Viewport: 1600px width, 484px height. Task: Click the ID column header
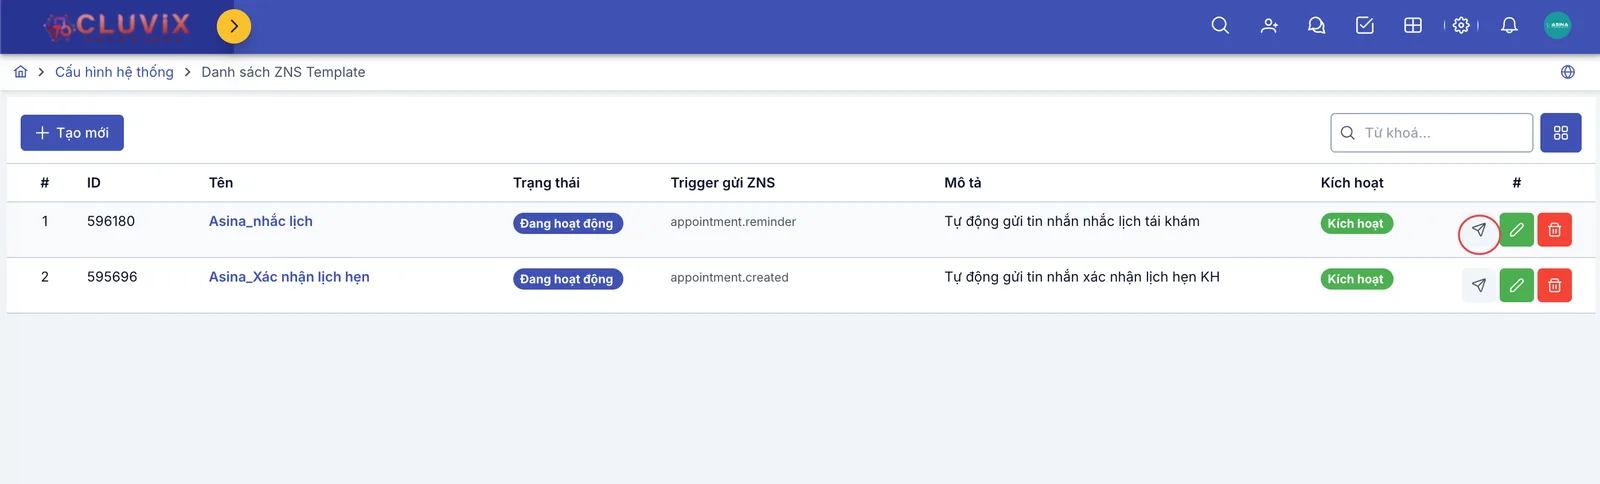pos(94,183)
